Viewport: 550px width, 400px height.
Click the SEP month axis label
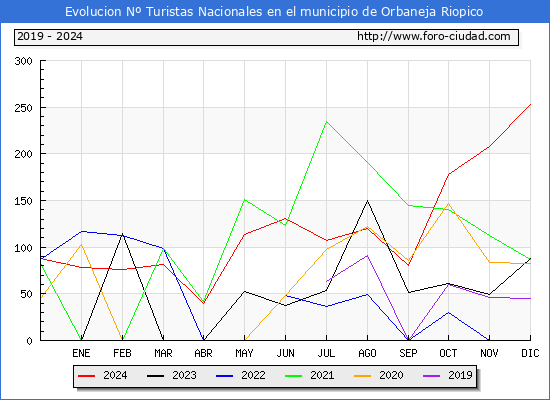408,353
